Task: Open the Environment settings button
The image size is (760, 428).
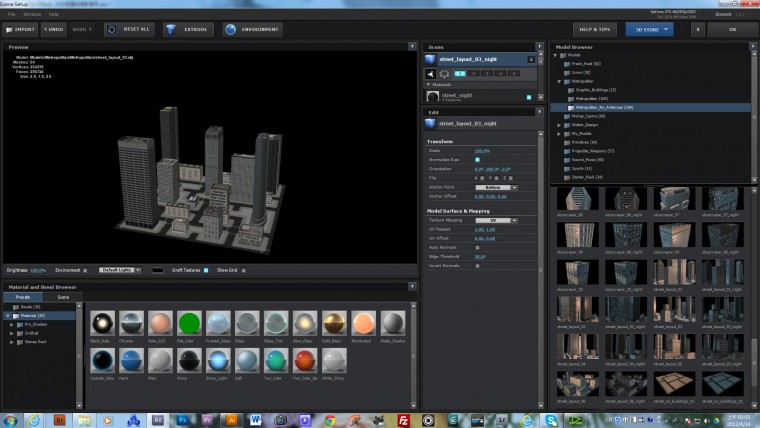Action: tap(252, 30)
